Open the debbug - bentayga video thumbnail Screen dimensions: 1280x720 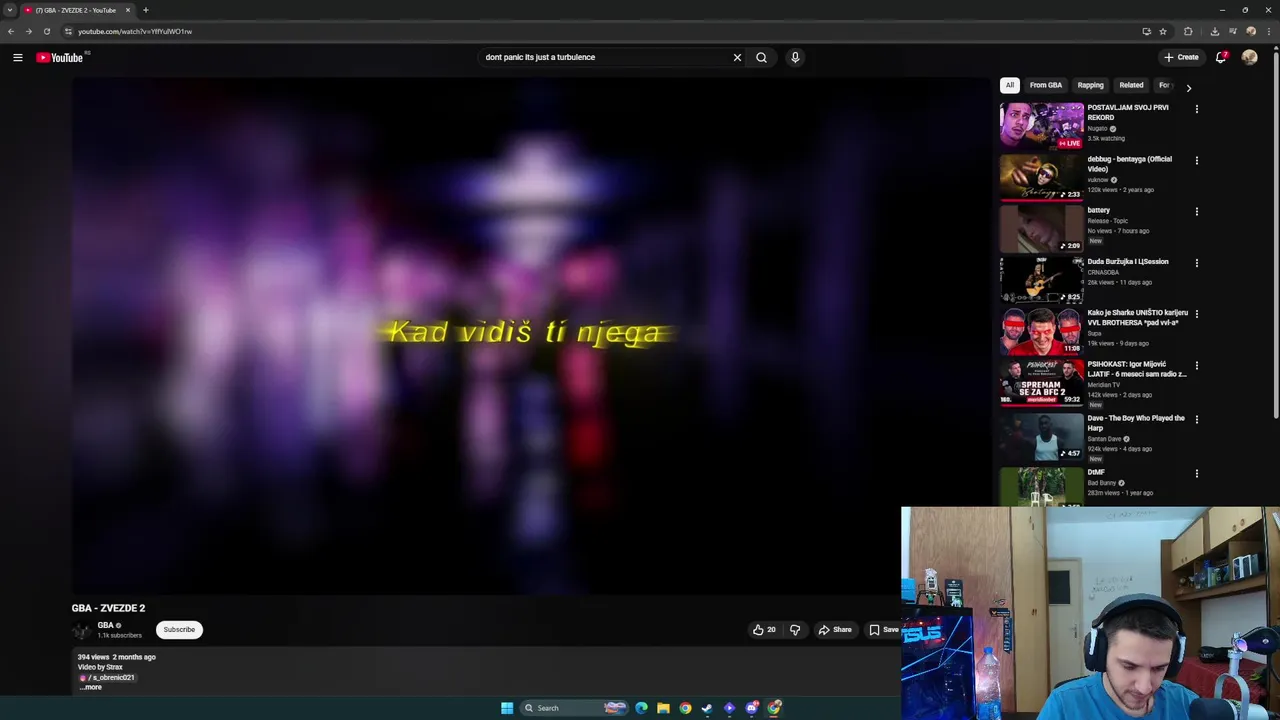1041,176
